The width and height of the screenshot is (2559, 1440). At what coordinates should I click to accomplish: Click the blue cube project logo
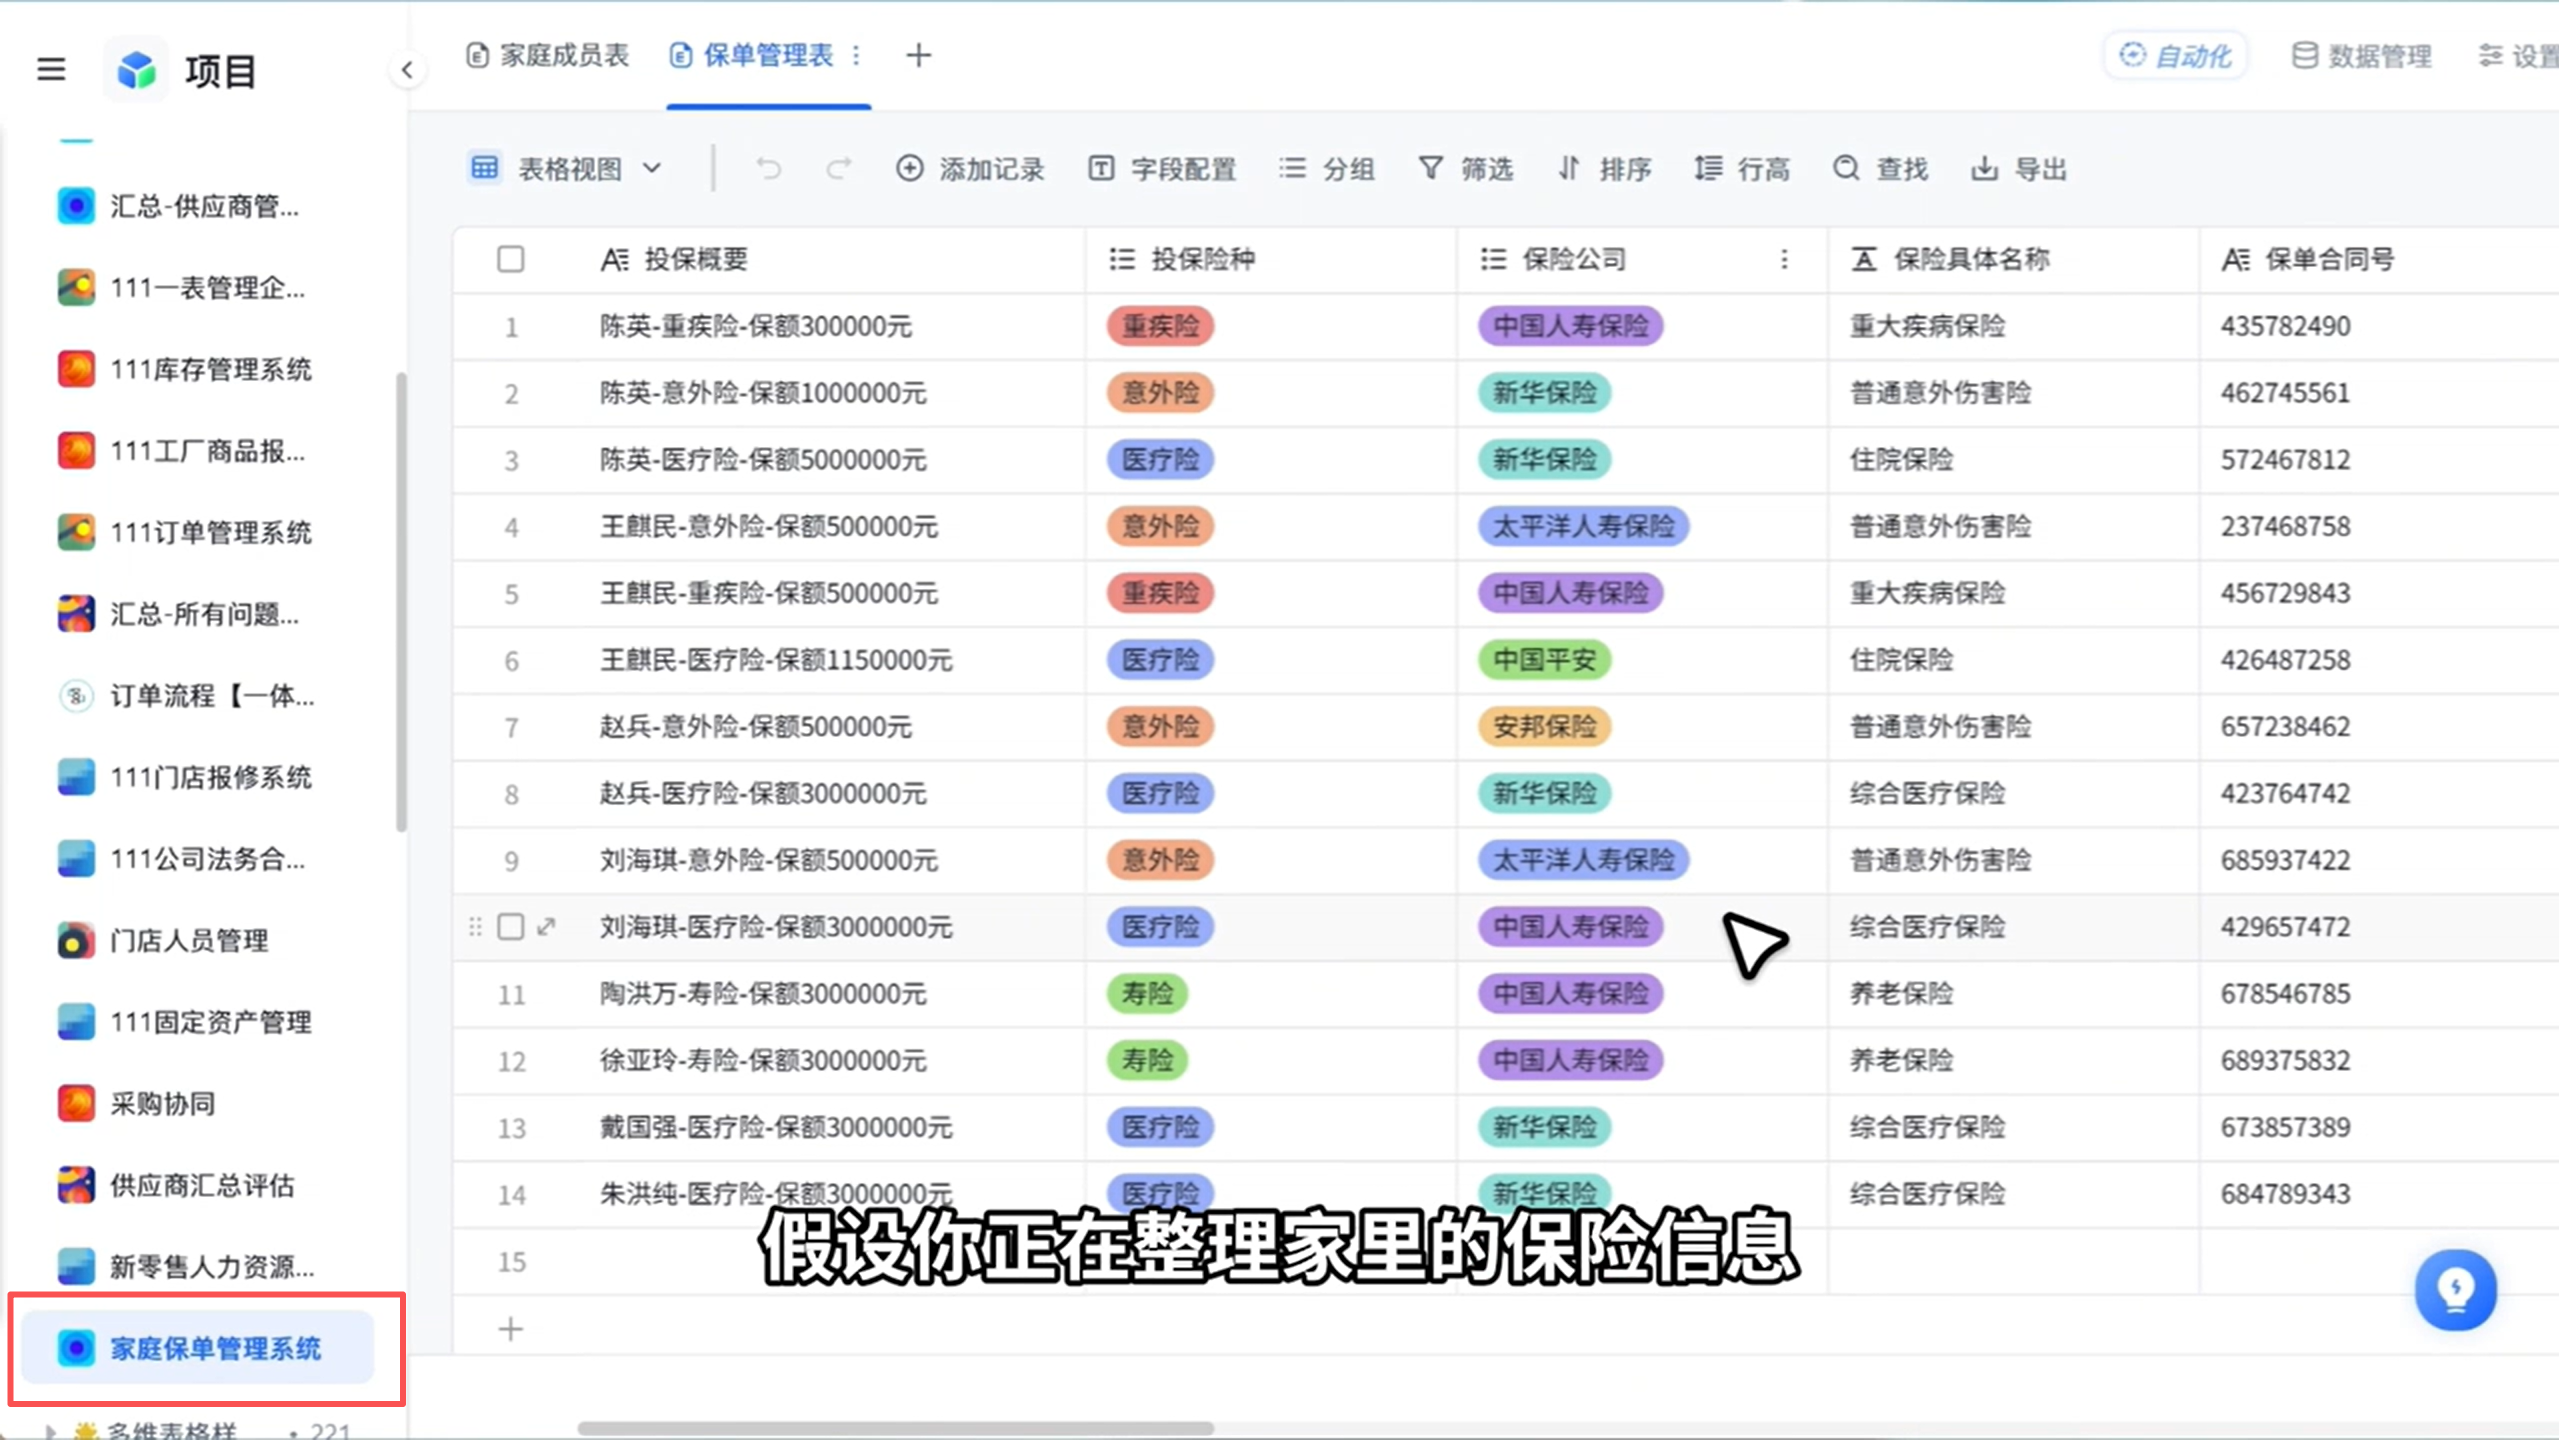click(x=136, y=70)
